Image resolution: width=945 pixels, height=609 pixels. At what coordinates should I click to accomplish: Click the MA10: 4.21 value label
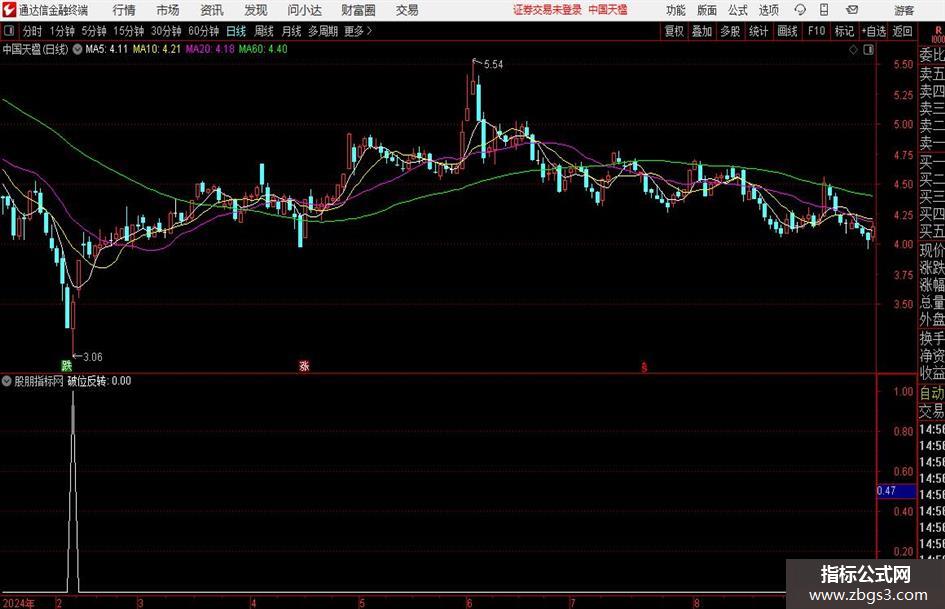click(x=157, y=49)
